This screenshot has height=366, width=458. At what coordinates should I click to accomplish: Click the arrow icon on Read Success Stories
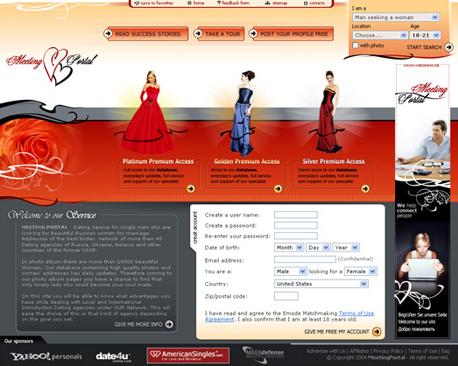pyautogui.click(x=108, y=33)
